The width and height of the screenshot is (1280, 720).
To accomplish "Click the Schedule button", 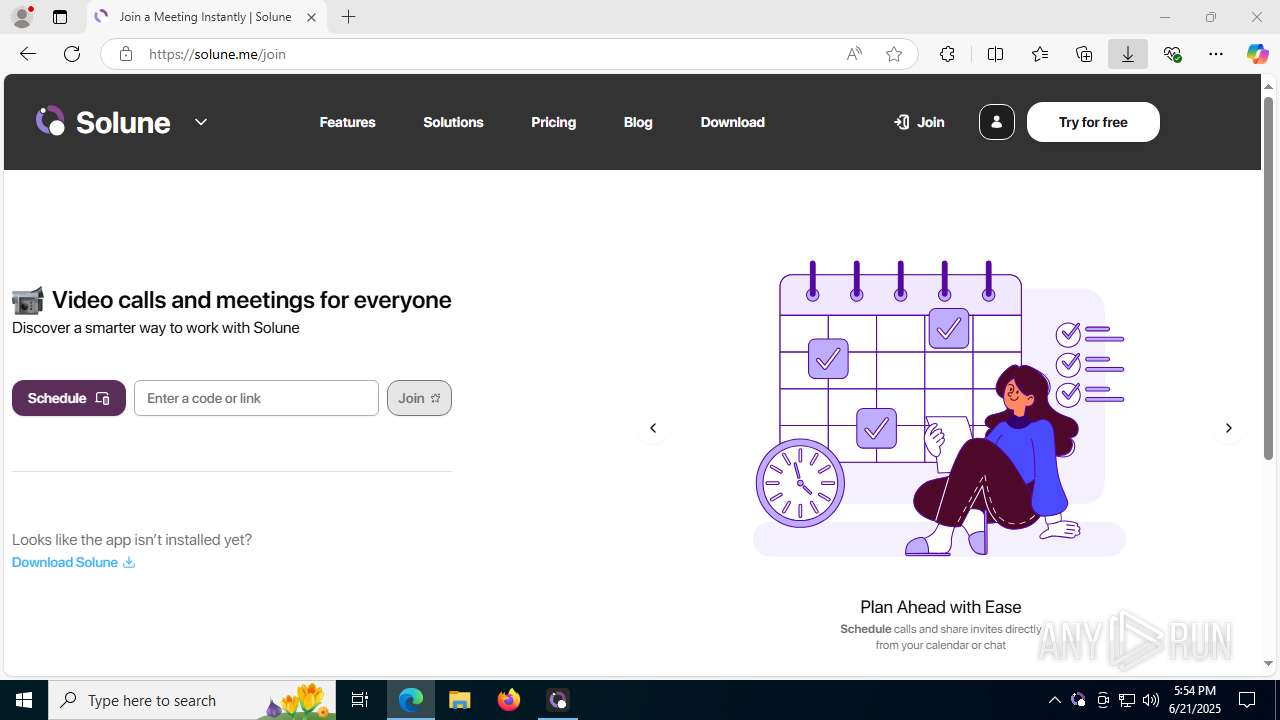I will [x=69, y=398].
